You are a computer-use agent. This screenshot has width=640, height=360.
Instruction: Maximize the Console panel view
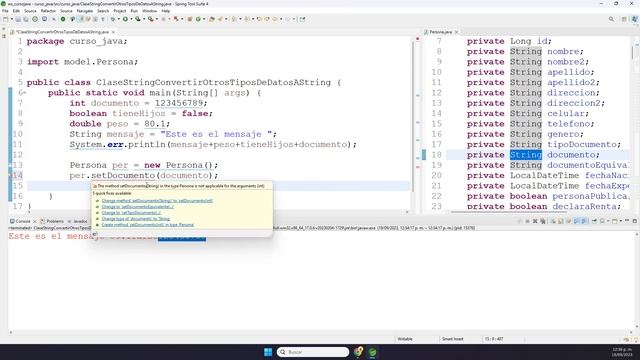(635, 221)
